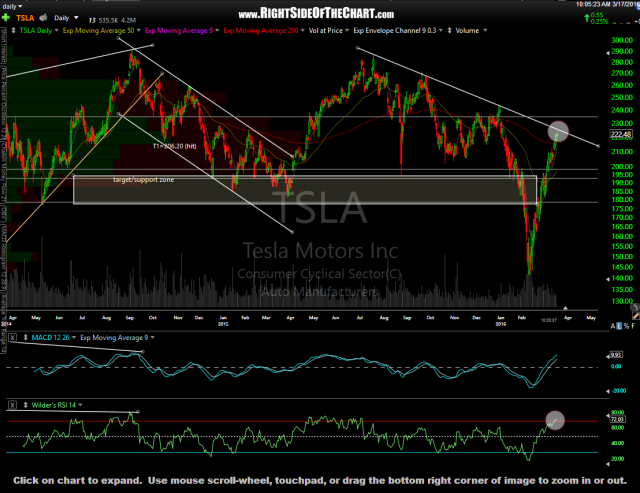Expand the Exp Moving Average 50 dropdown arrow

point(138,31)
